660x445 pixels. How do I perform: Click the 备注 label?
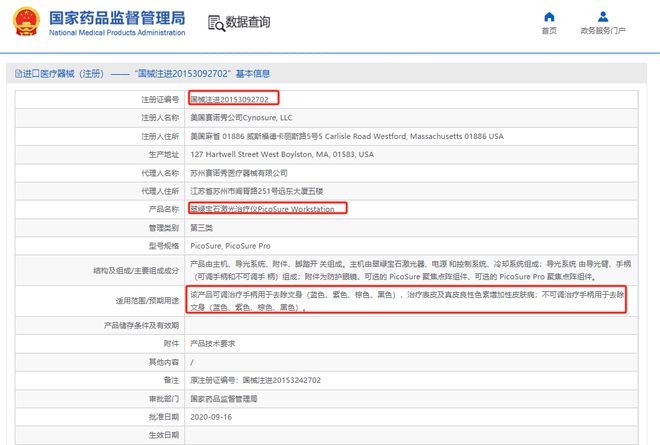(x=171, y=380)
